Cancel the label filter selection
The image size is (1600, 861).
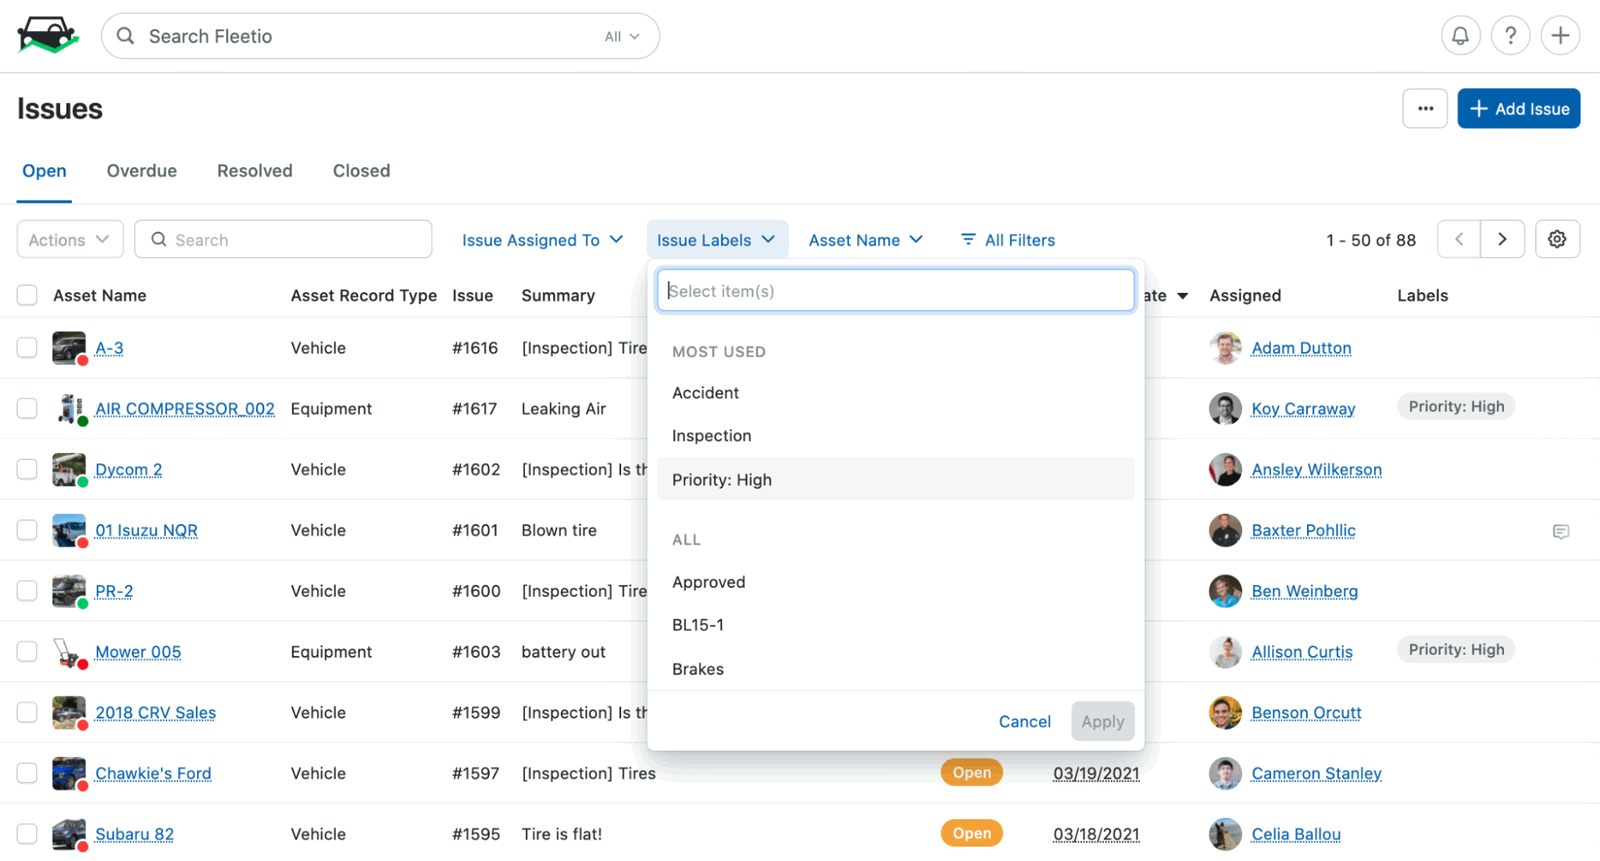coord(1024,721)
